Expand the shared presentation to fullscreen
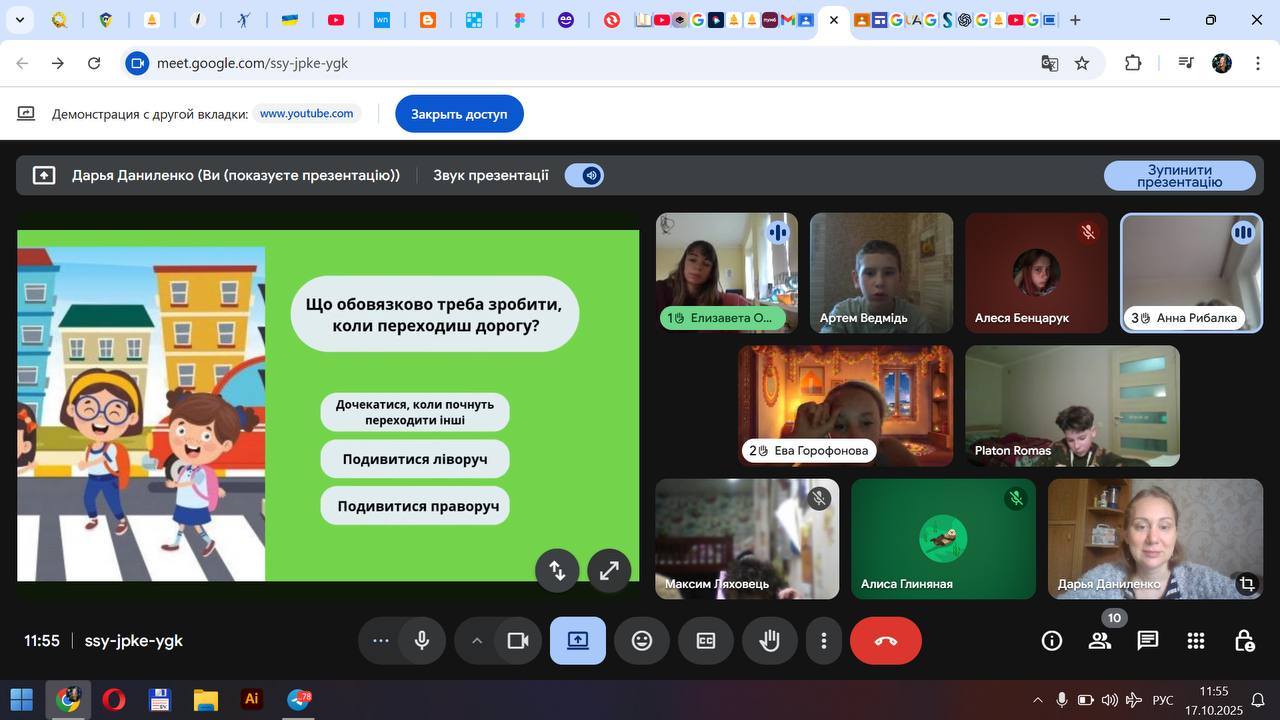The image size is (1280, 720). click(609, 570)
